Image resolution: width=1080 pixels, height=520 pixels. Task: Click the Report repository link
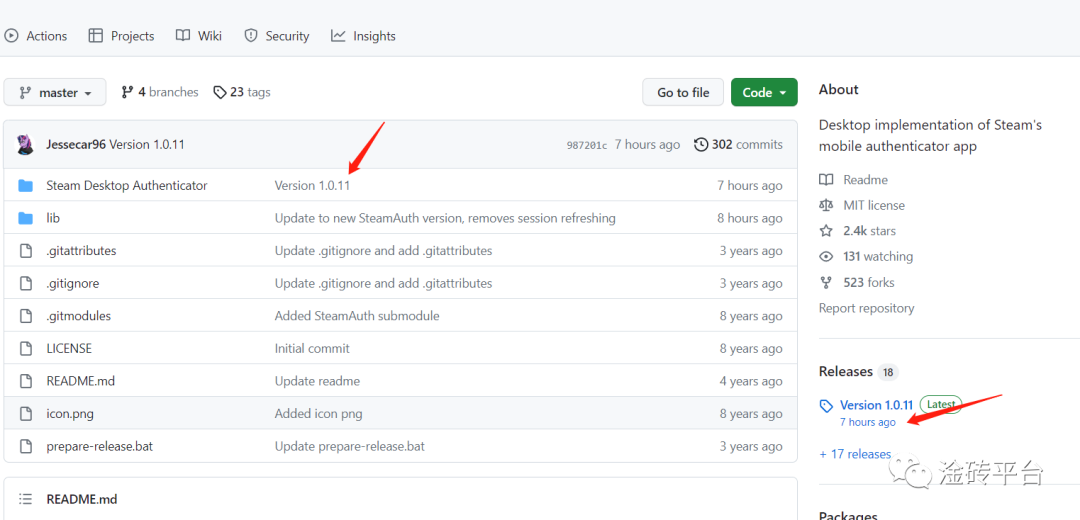pos(866,308)
